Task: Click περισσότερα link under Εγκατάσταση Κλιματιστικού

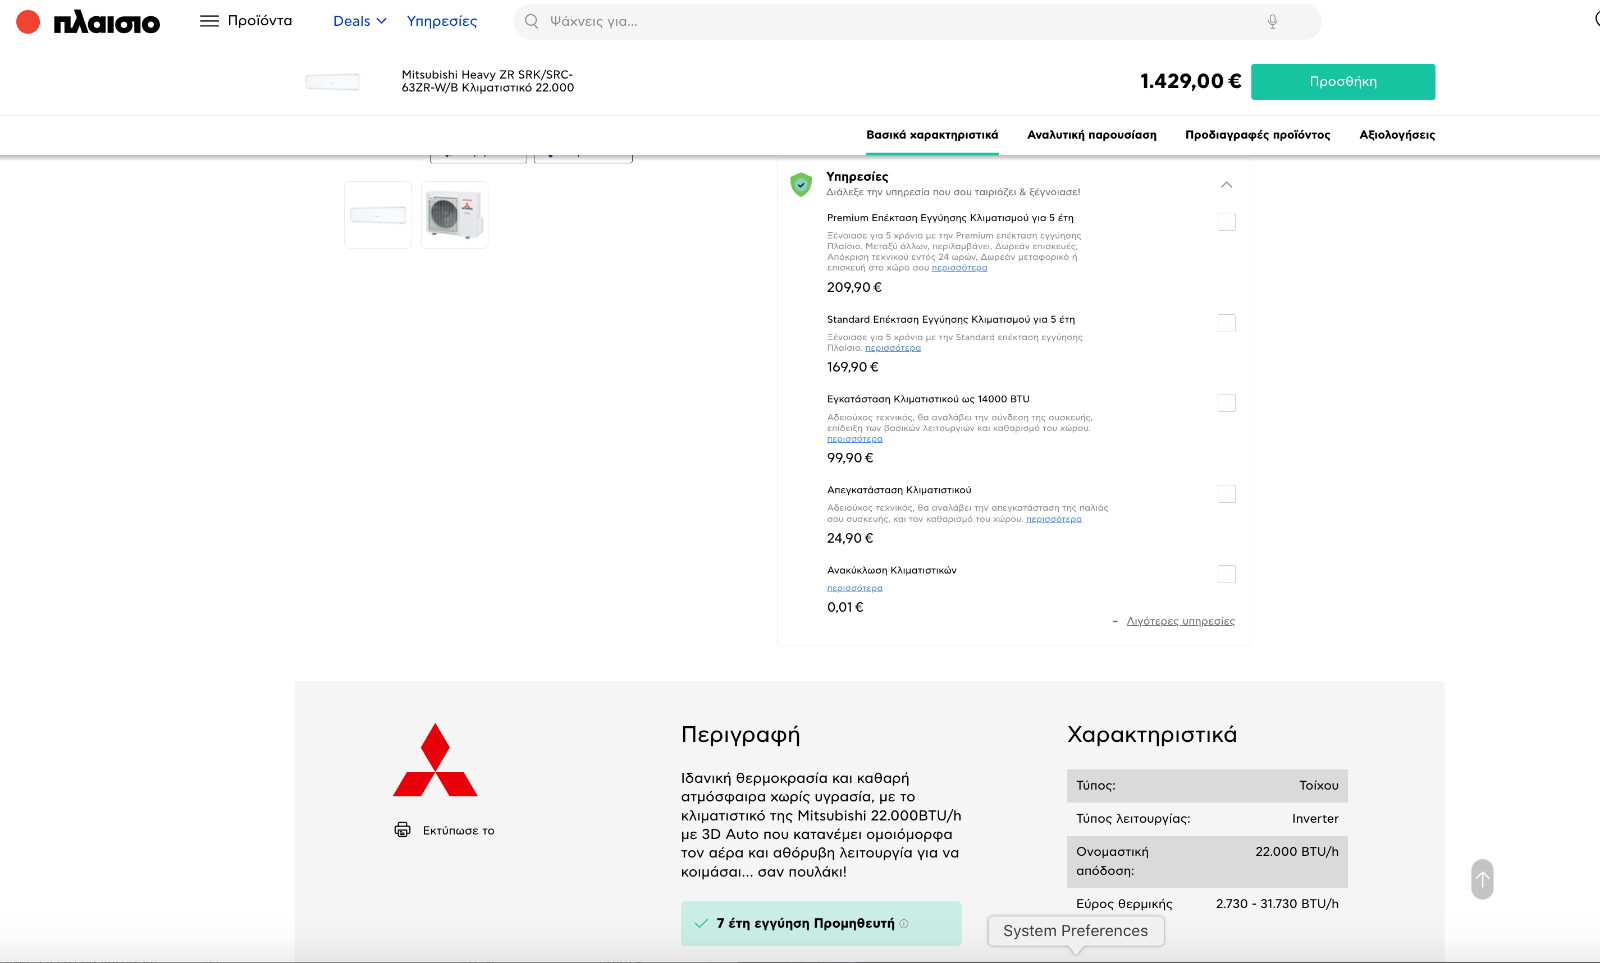Action: coord(855,439)
